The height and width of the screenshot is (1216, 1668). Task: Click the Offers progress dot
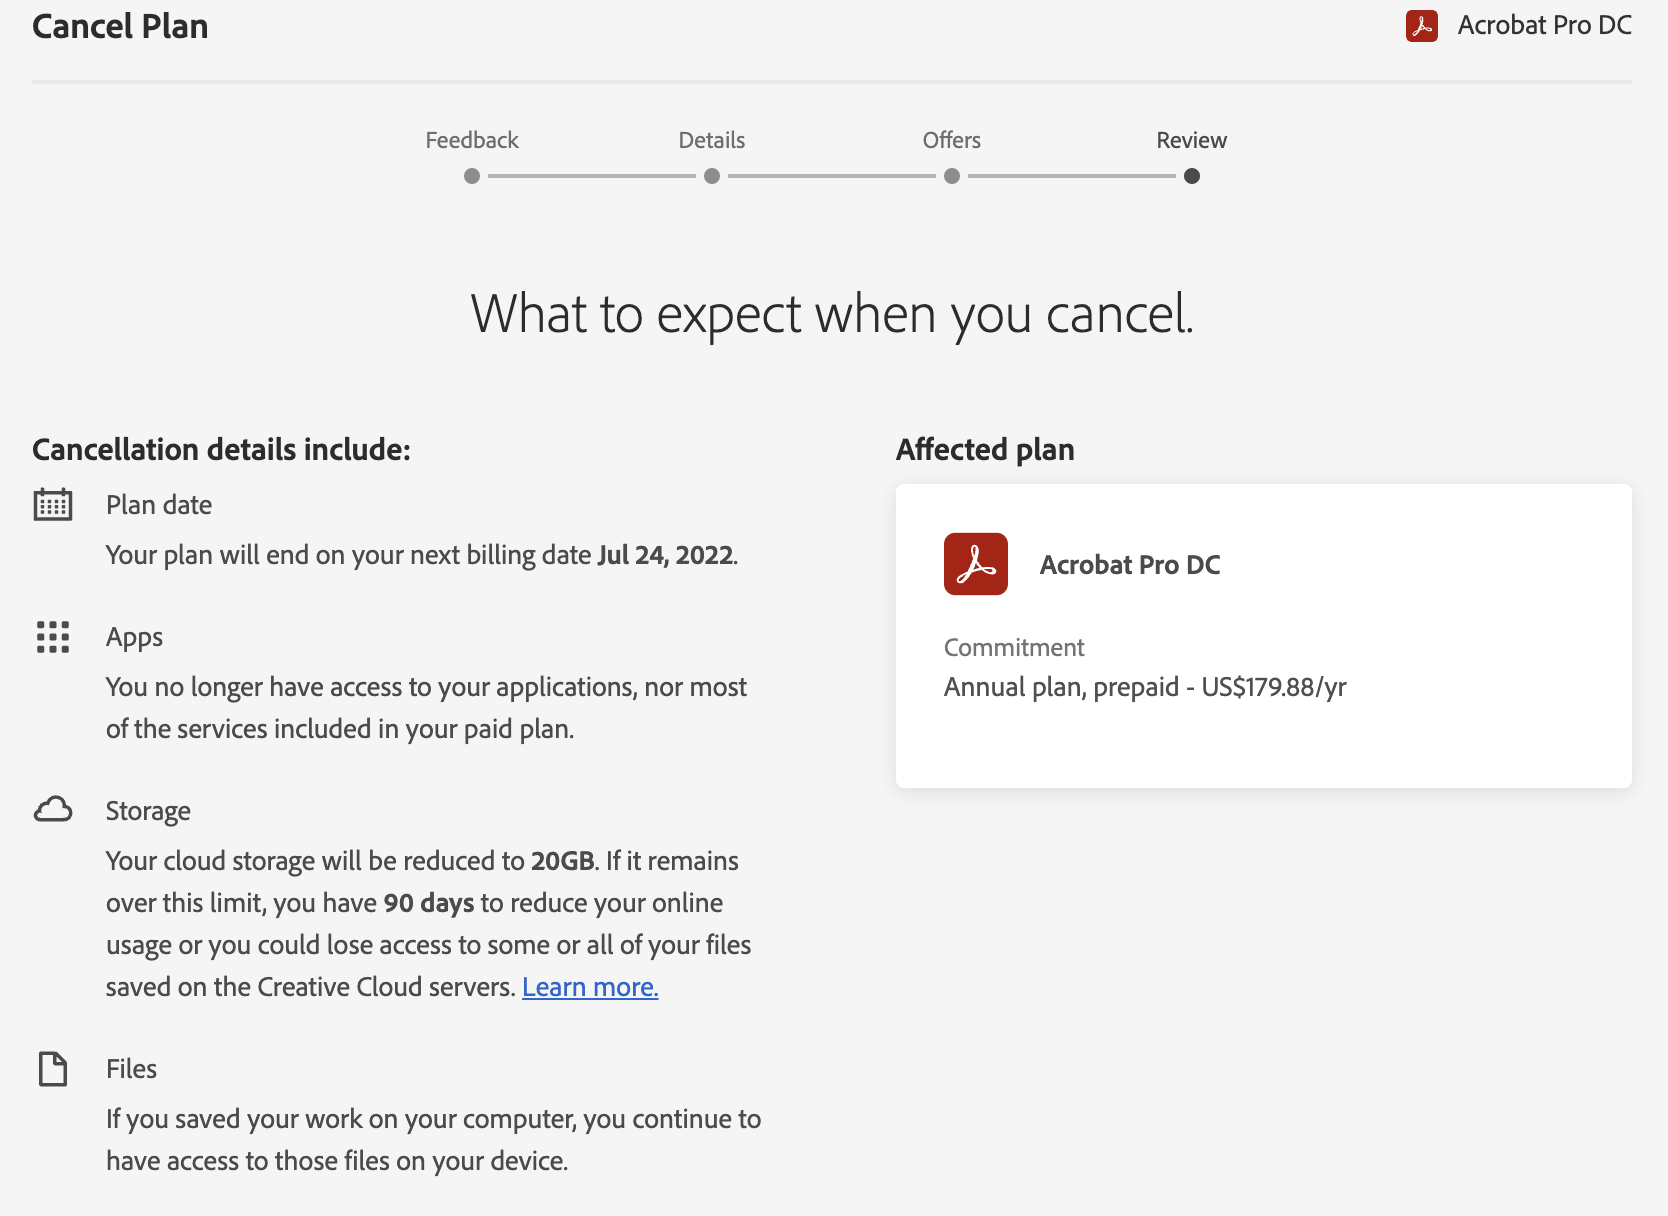(x=952, y=176)
